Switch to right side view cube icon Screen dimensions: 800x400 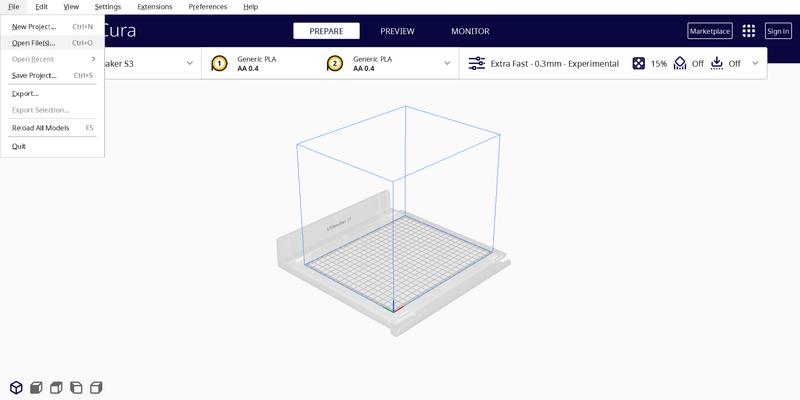(96, 387)
